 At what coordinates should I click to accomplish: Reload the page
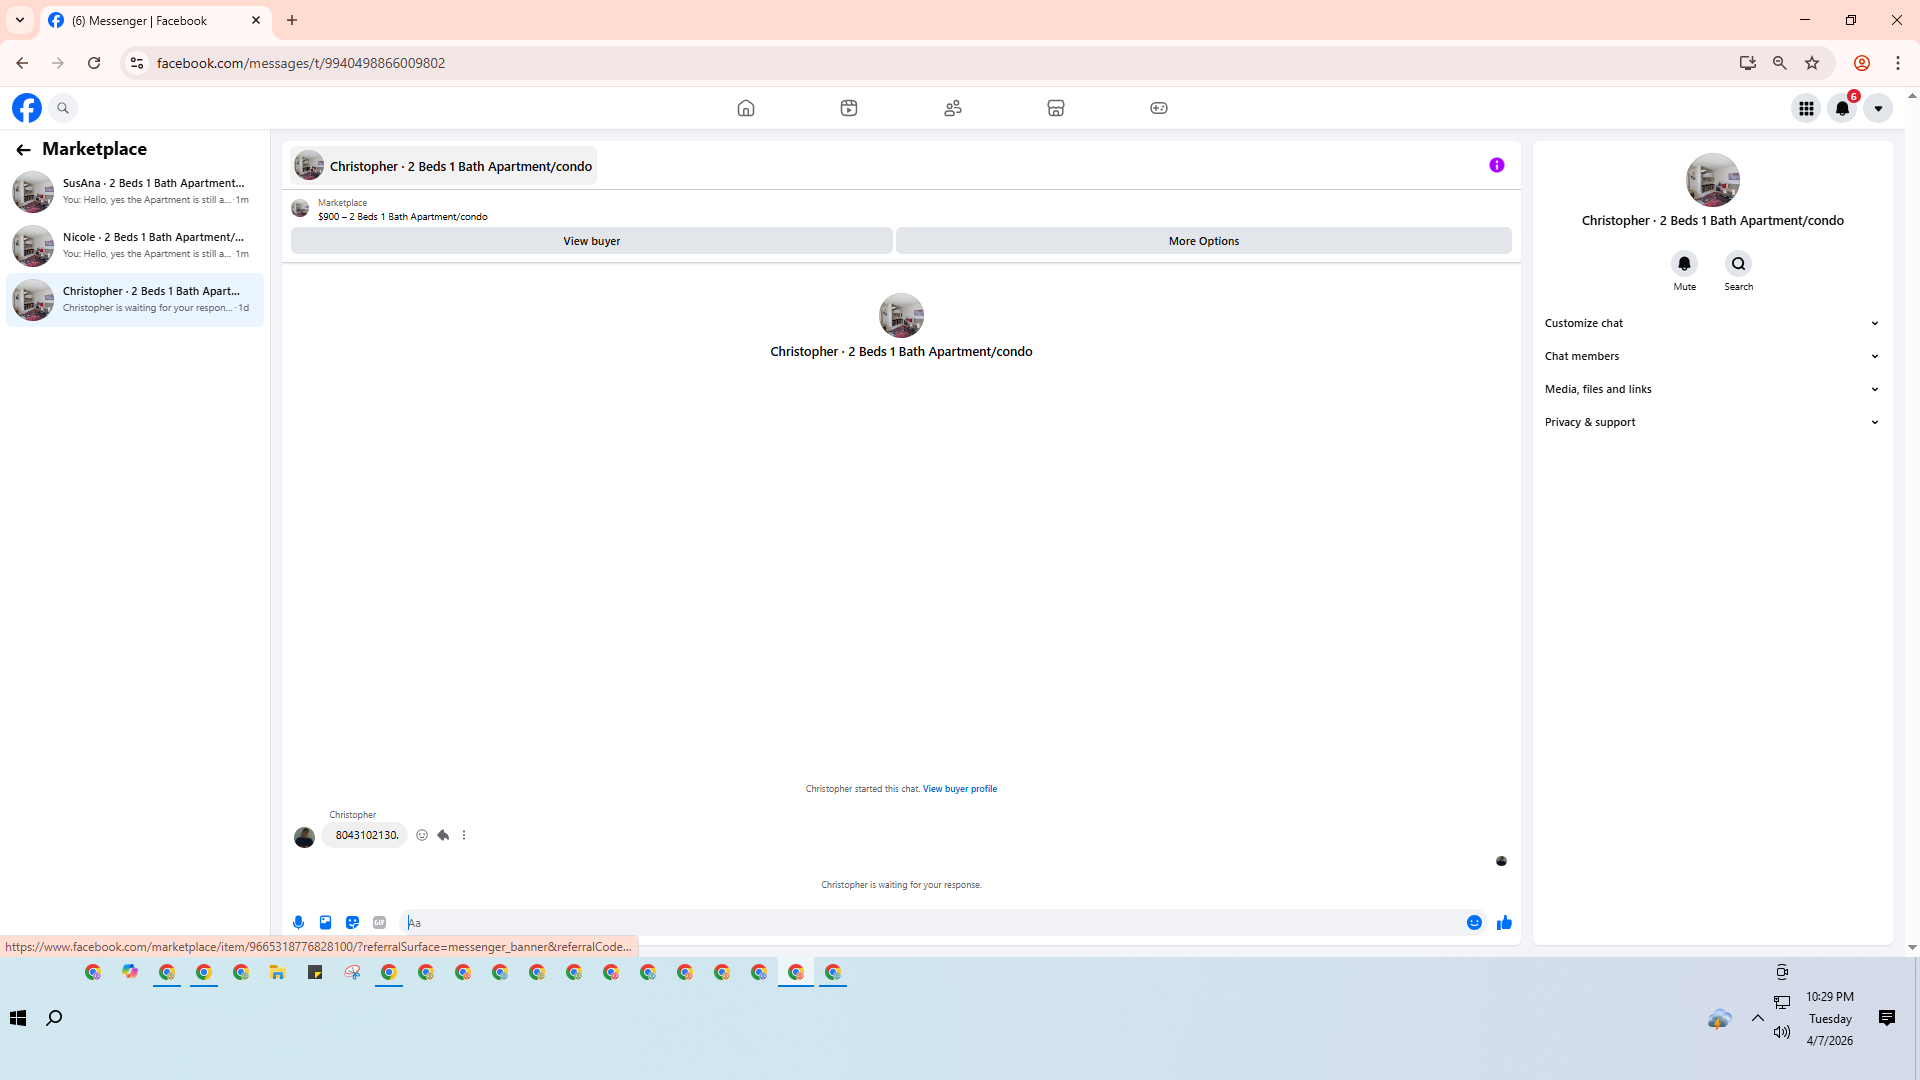[x=94, y=63]
